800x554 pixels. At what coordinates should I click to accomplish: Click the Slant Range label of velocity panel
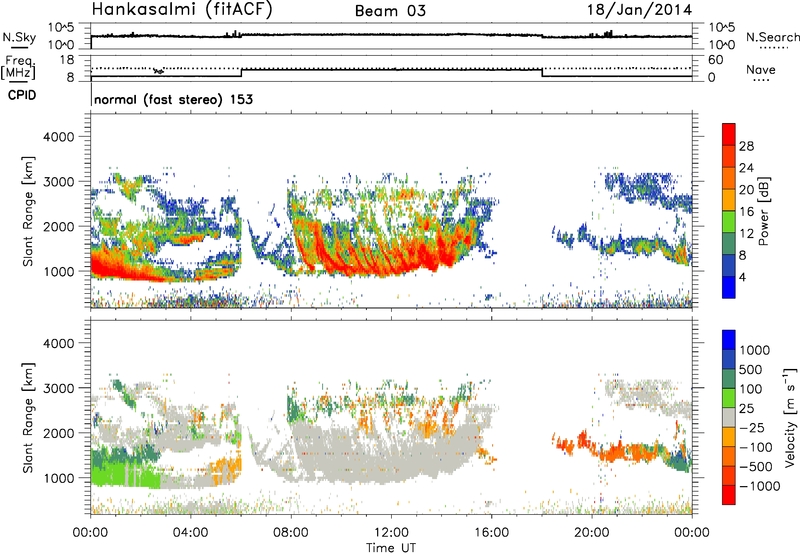28,417
